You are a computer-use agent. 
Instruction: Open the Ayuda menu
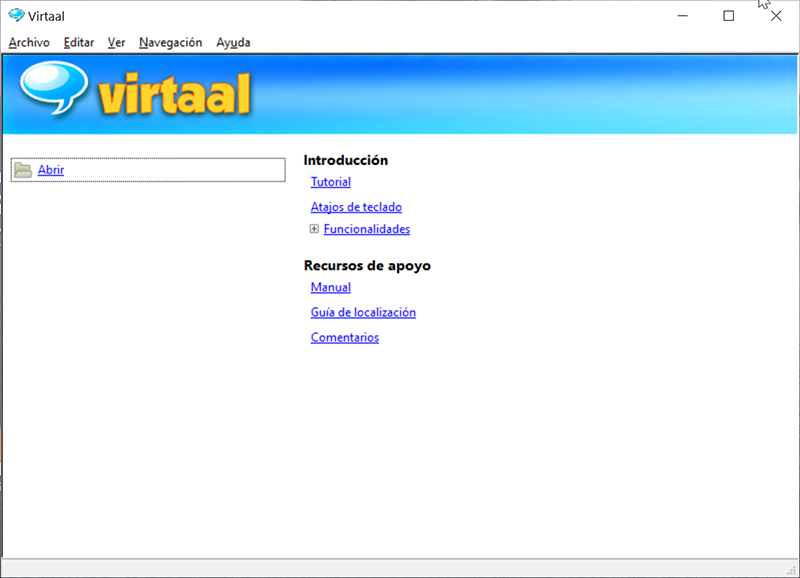tap(233, 42)
